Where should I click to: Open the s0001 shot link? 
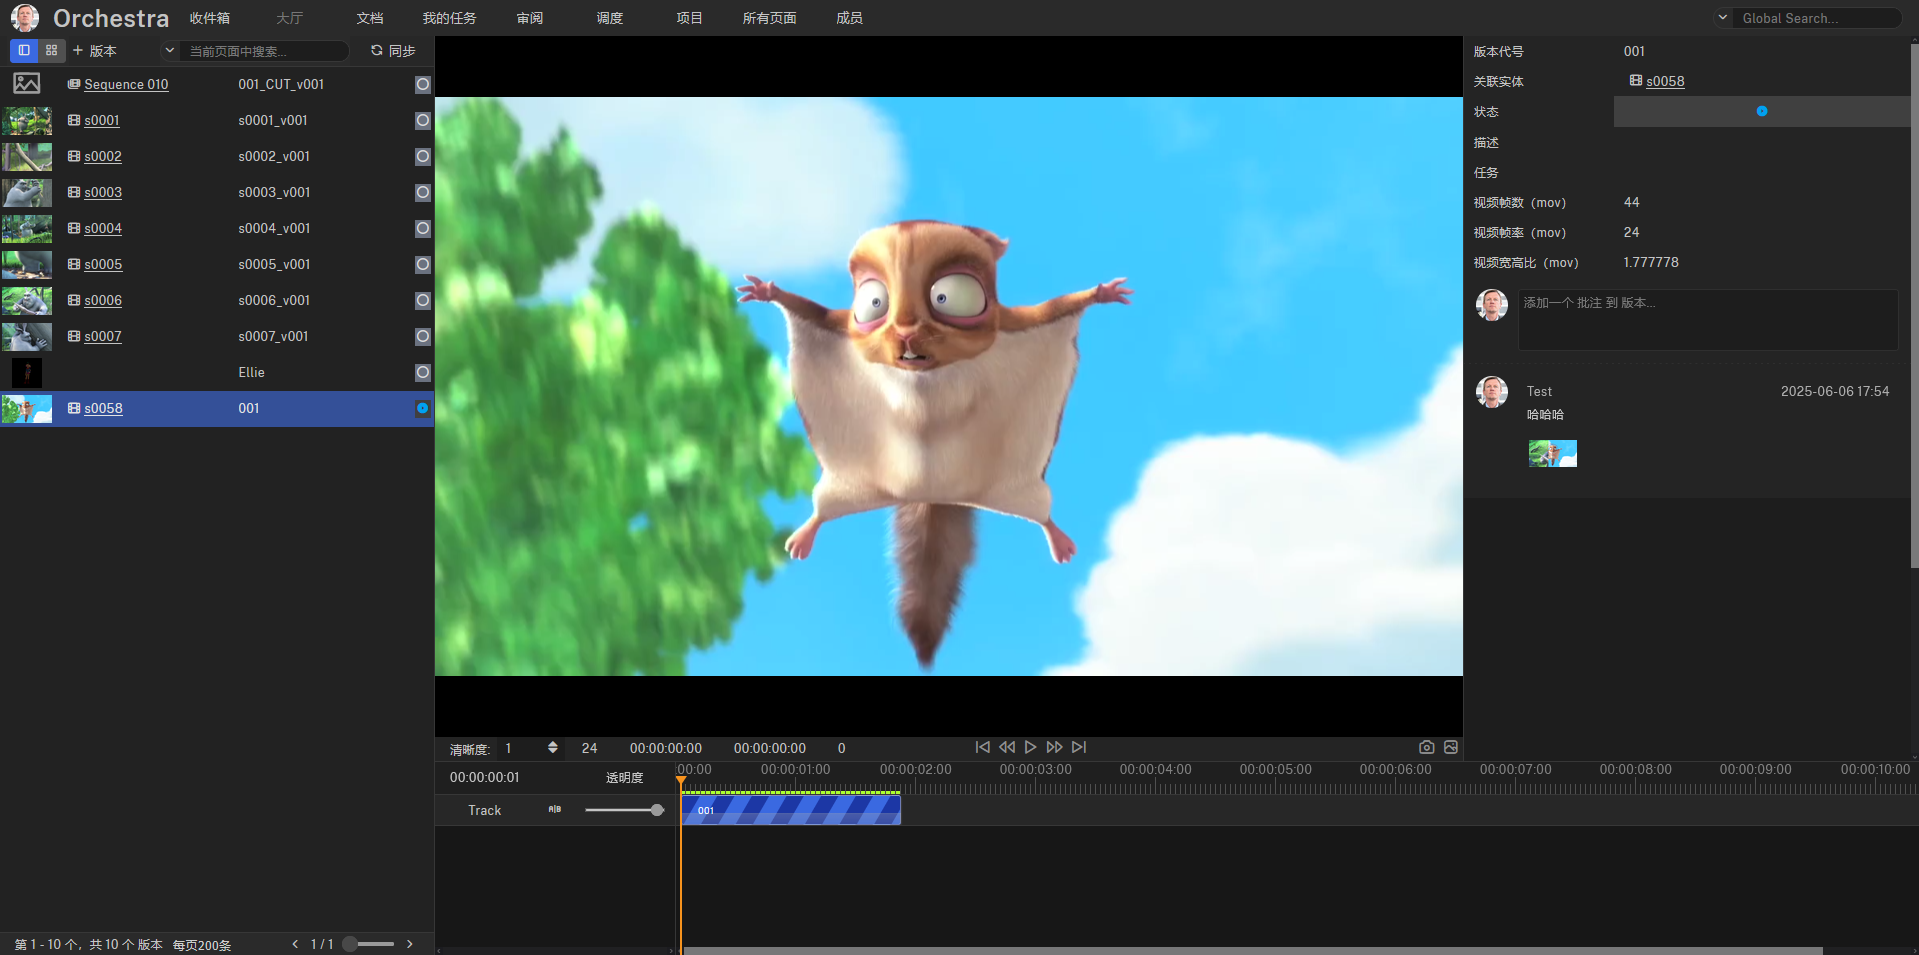click(x=102, y=120)
